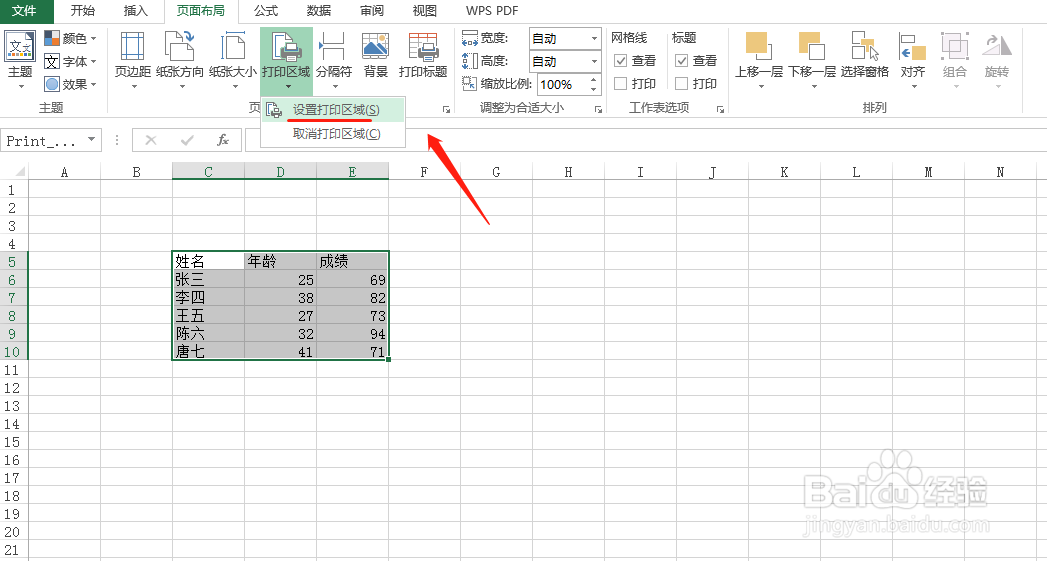Switch to the Formulas (公式) tab

click(x=266, y=11)
